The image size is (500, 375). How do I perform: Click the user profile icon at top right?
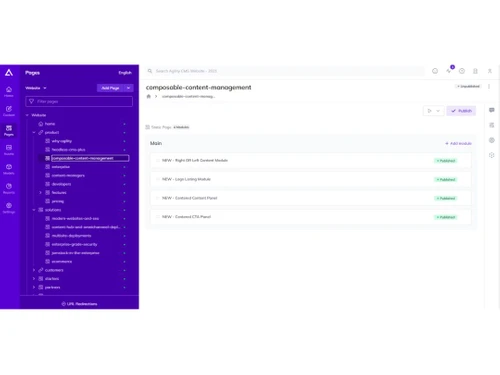[490, 71]
